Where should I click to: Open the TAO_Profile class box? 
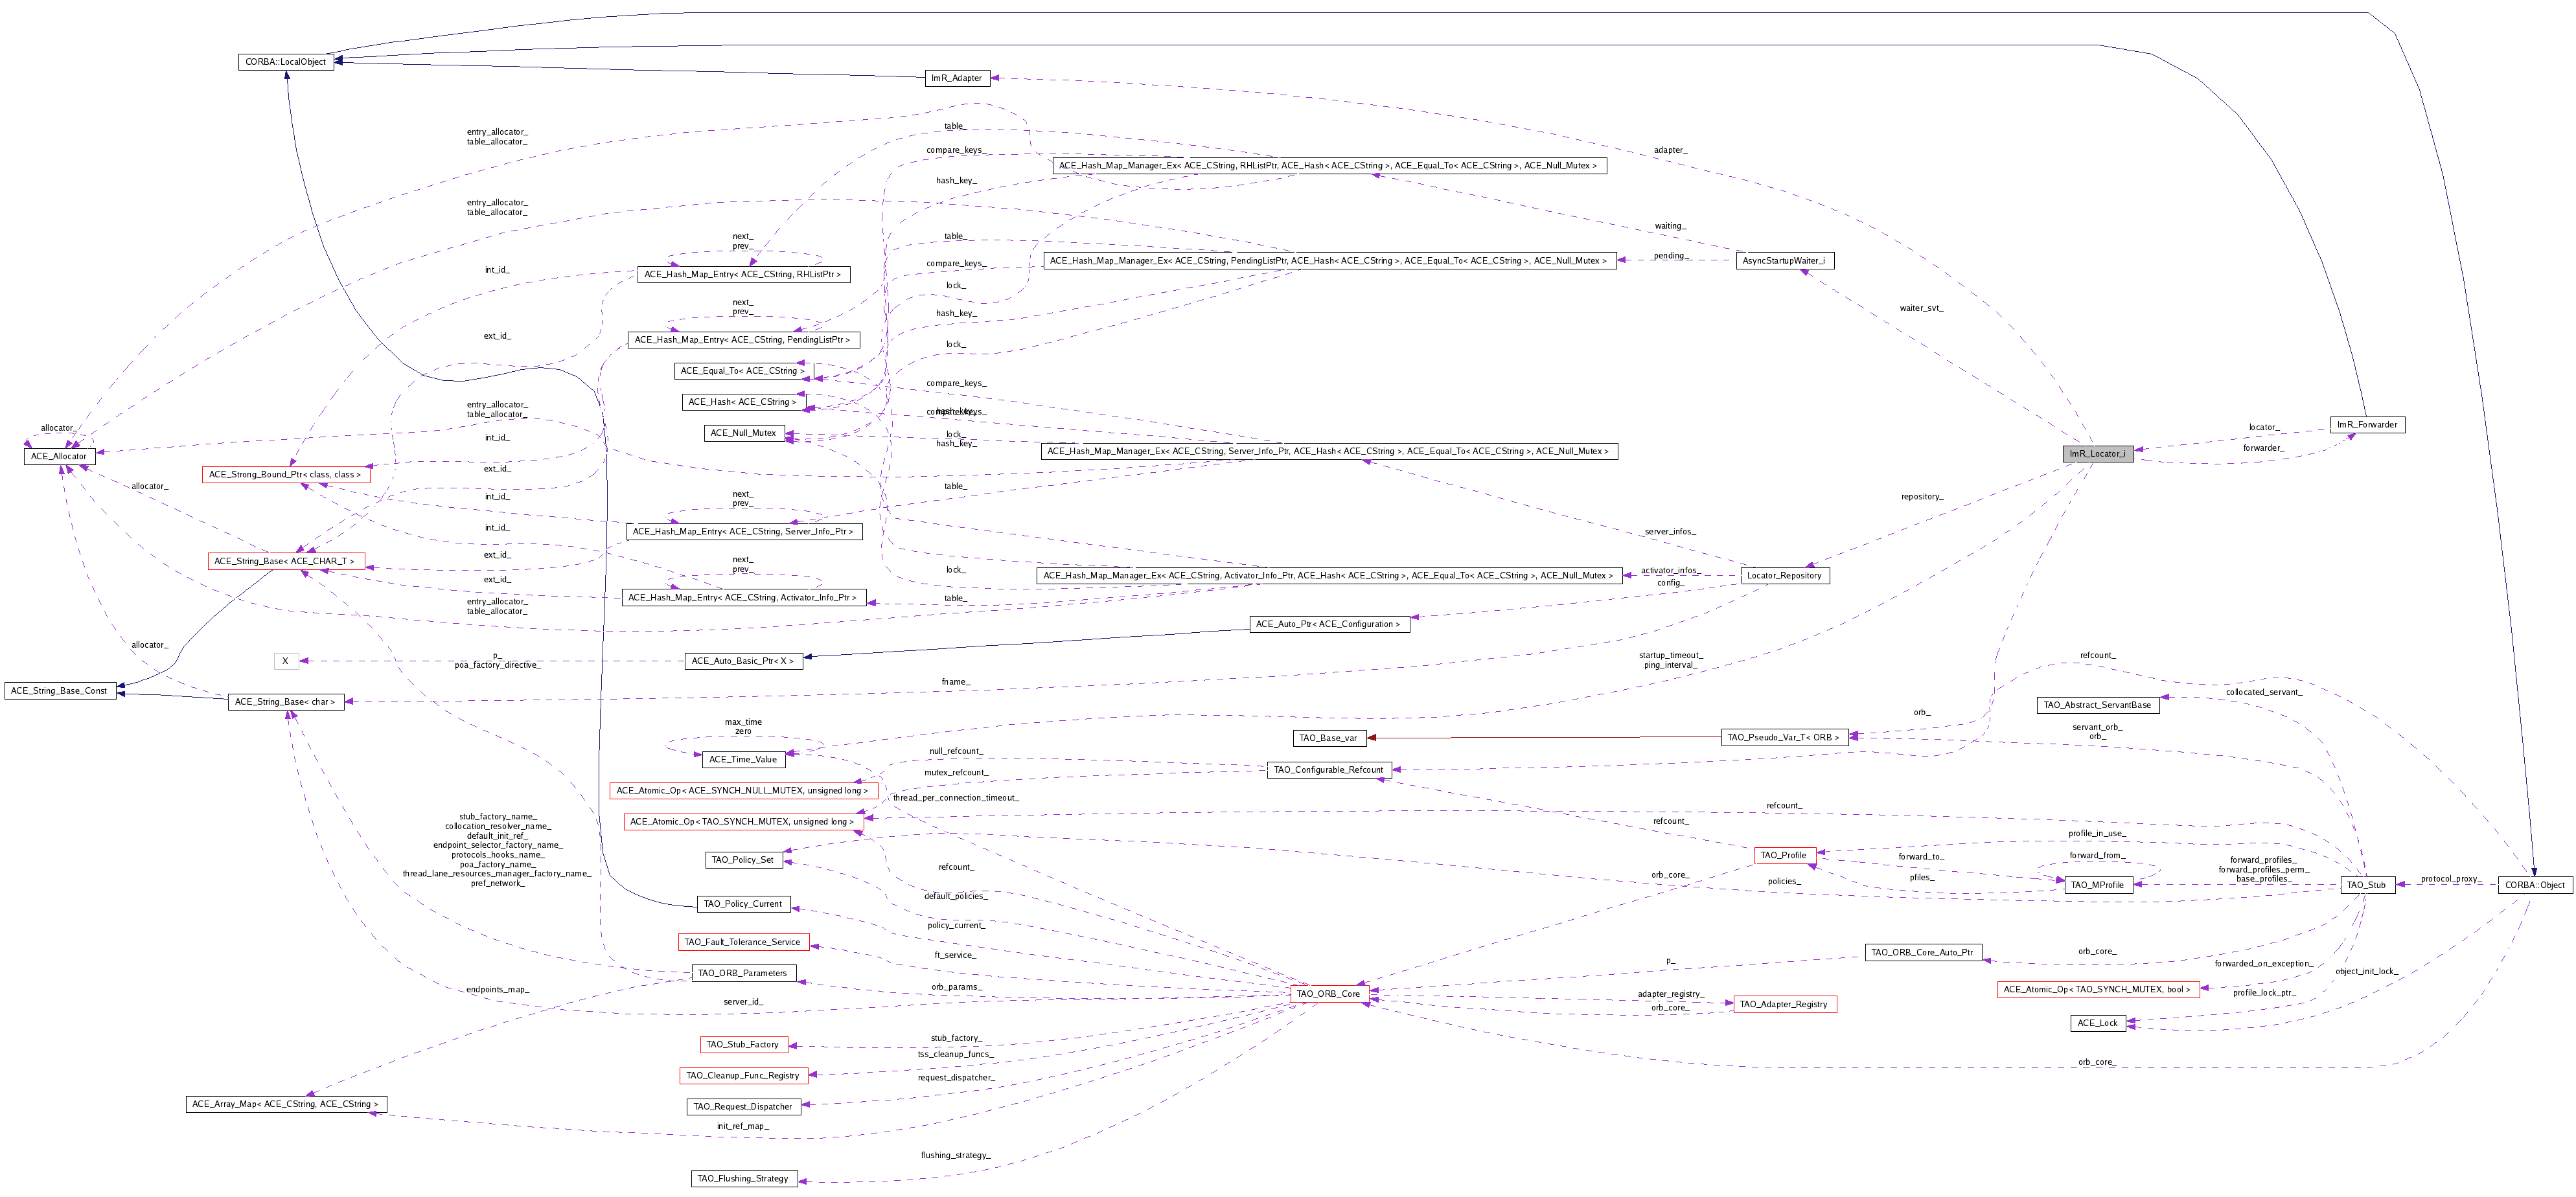coord(1783,855)
